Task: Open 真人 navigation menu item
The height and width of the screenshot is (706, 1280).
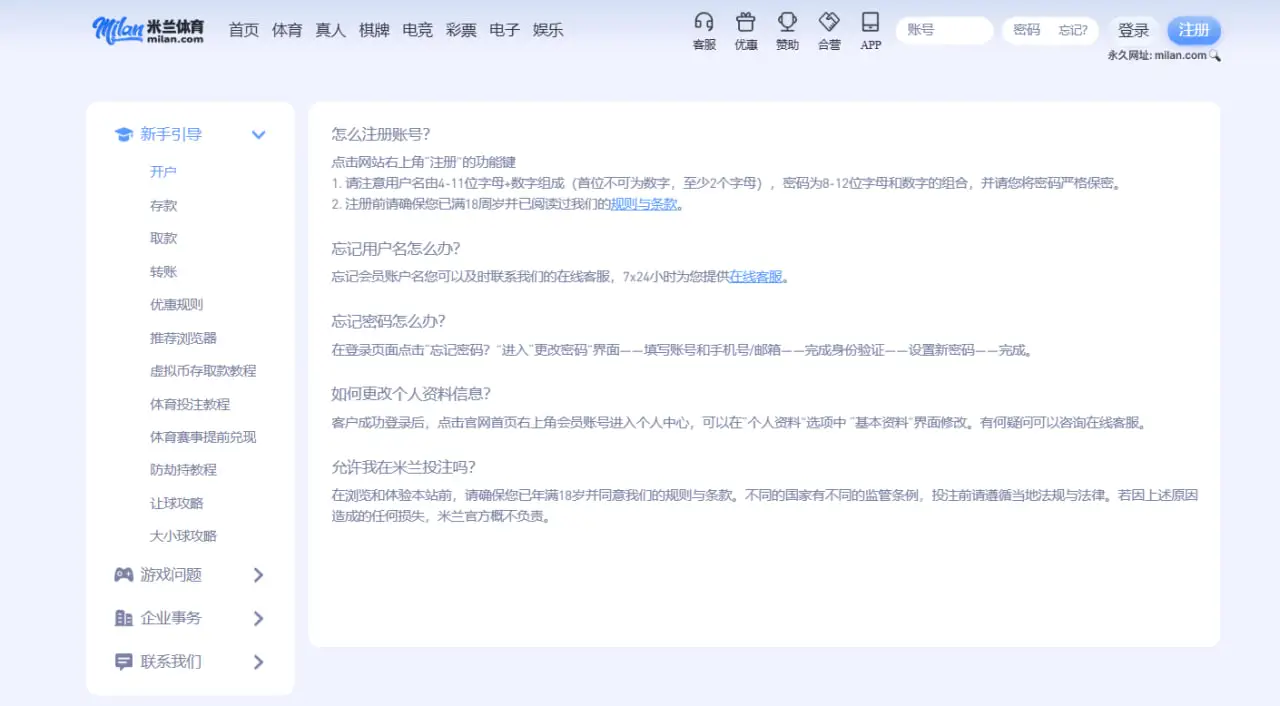Action: [331, 30]
